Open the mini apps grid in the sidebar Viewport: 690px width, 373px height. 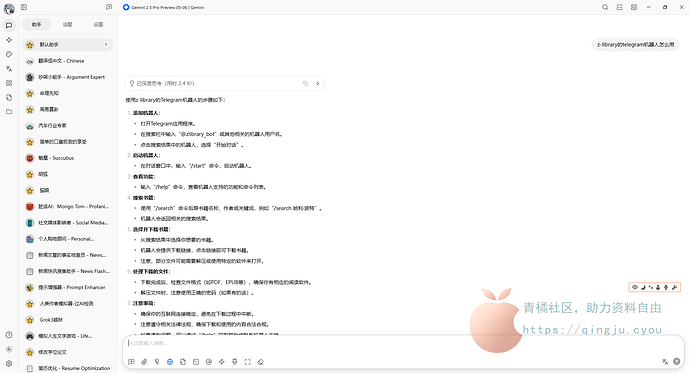9,83
